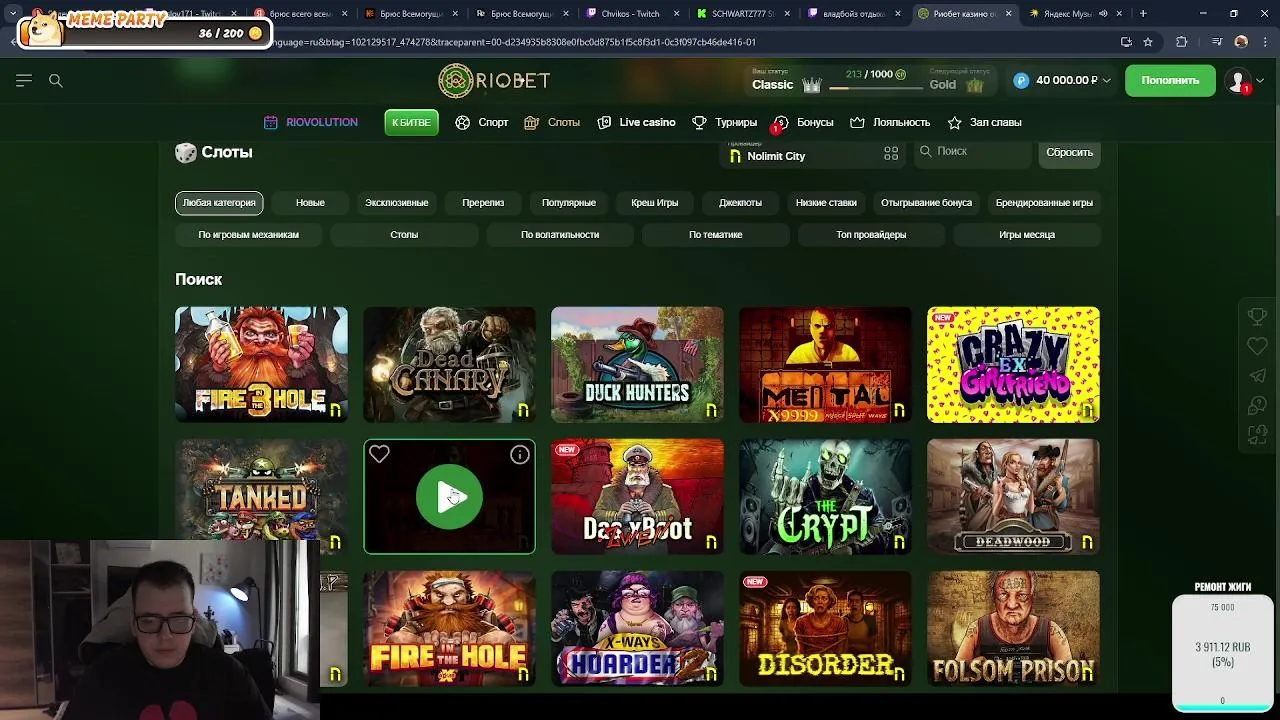The image size is (1280, 720).
Task: Open the Deadwood game
Action: click(1013, 496)
